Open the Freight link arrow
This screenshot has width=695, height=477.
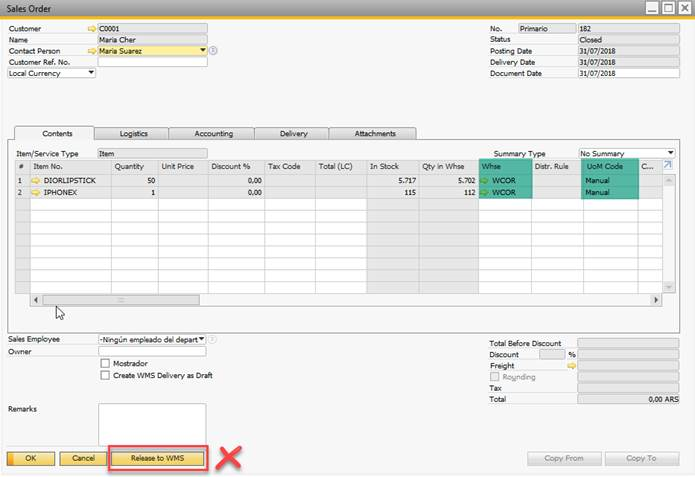572,366
